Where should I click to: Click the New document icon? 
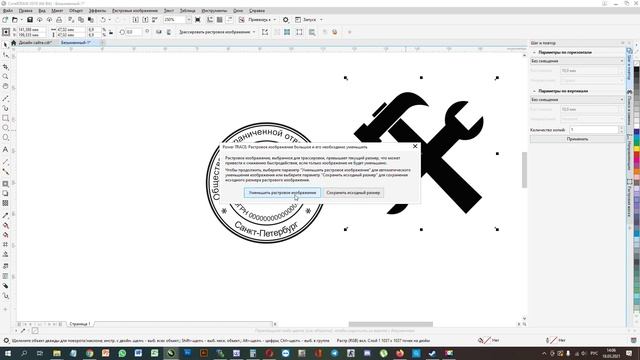(x=5, y=20)
